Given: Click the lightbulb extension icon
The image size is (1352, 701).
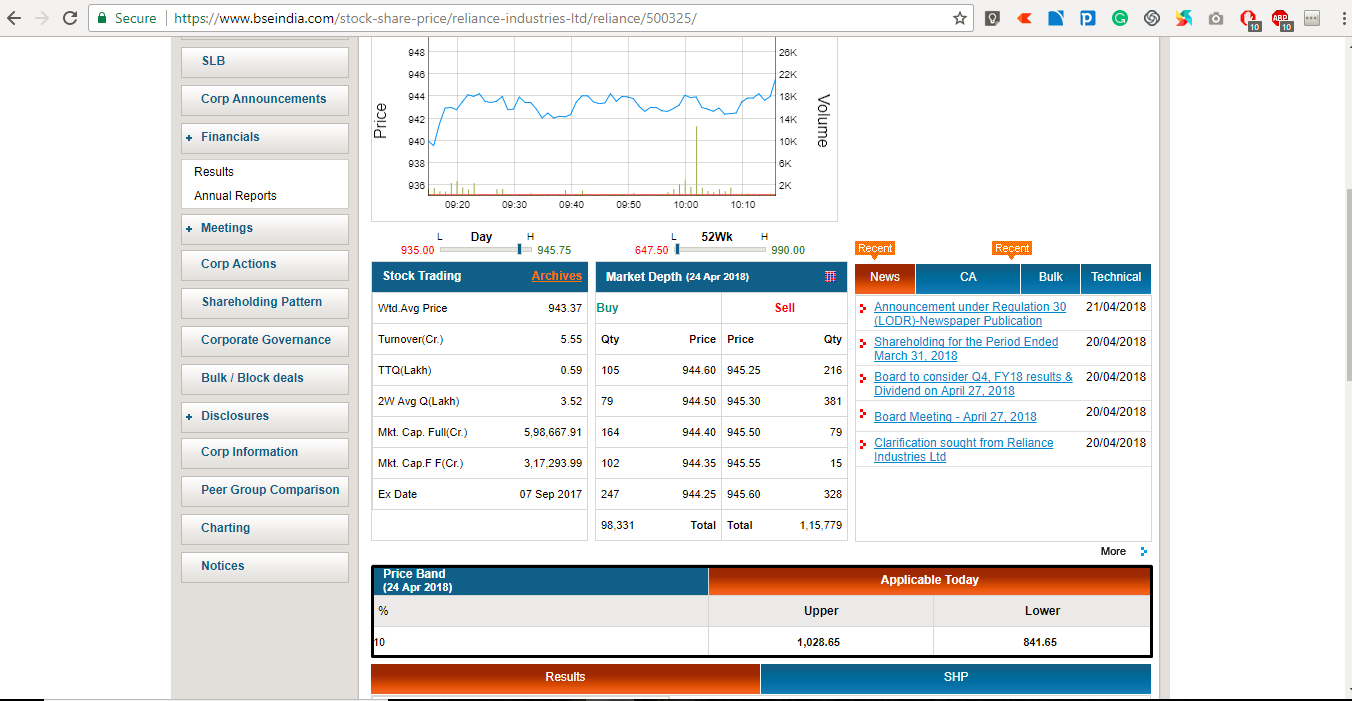Looking at the screenshot, I should 992,18.
